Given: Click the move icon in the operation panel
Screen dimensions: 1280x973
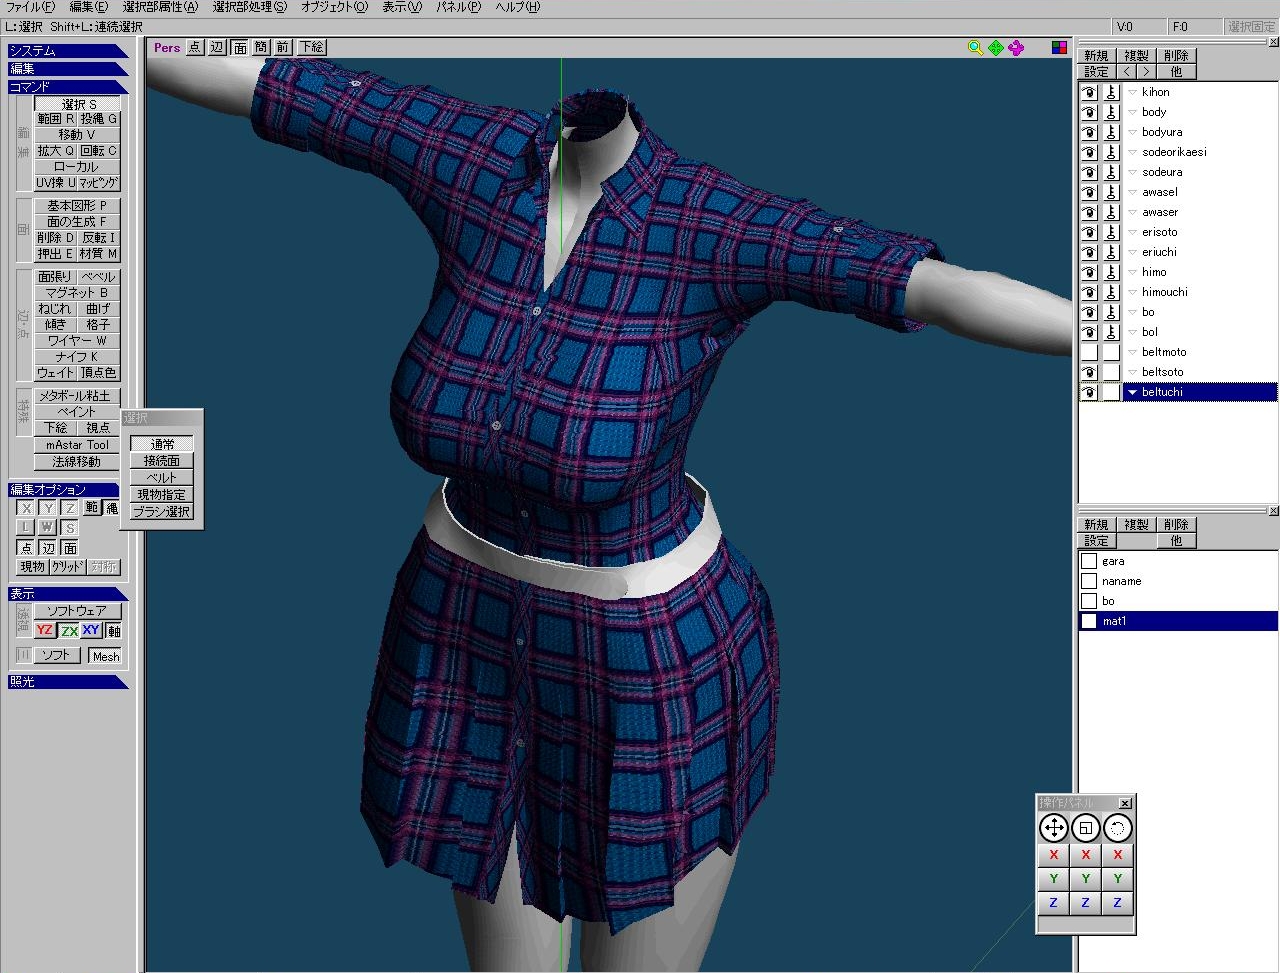Looking at the screenshot, I should [1053, 828].
